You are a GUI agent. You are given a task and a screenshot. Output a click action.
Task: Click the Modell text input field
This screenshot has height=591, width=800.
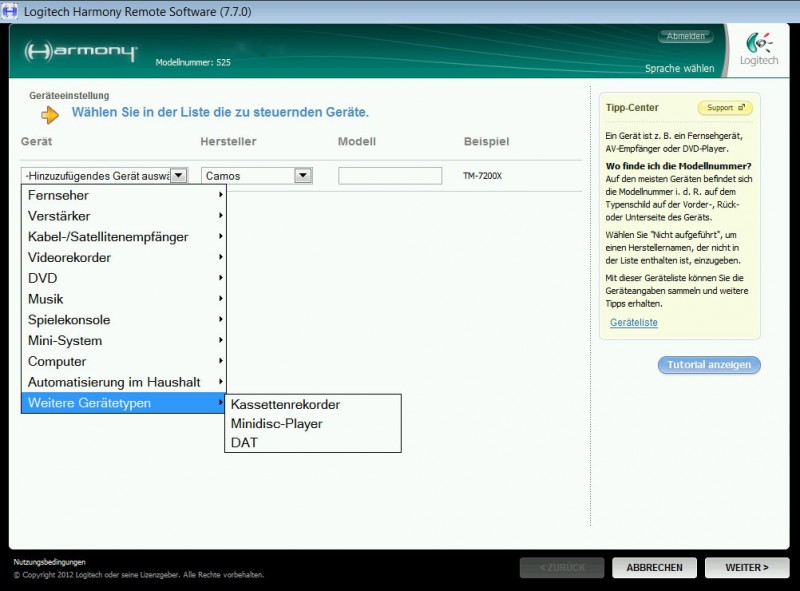pyautogui.click(x=390, y=176)
